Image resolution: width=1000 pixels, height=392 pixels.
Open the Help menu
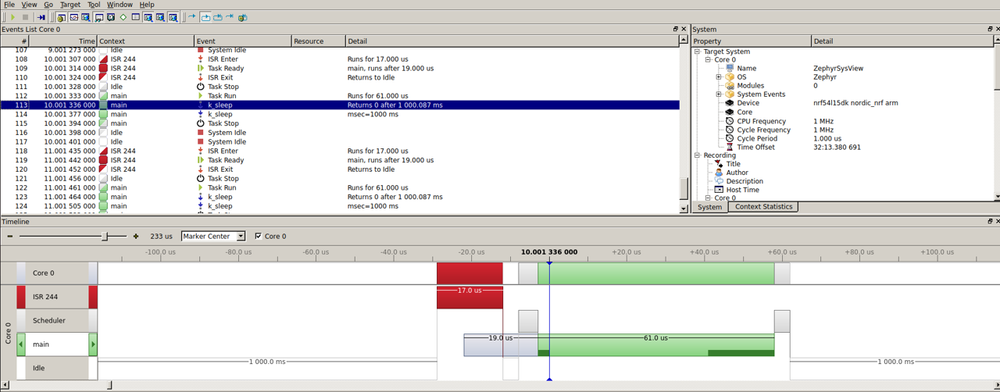147,4
